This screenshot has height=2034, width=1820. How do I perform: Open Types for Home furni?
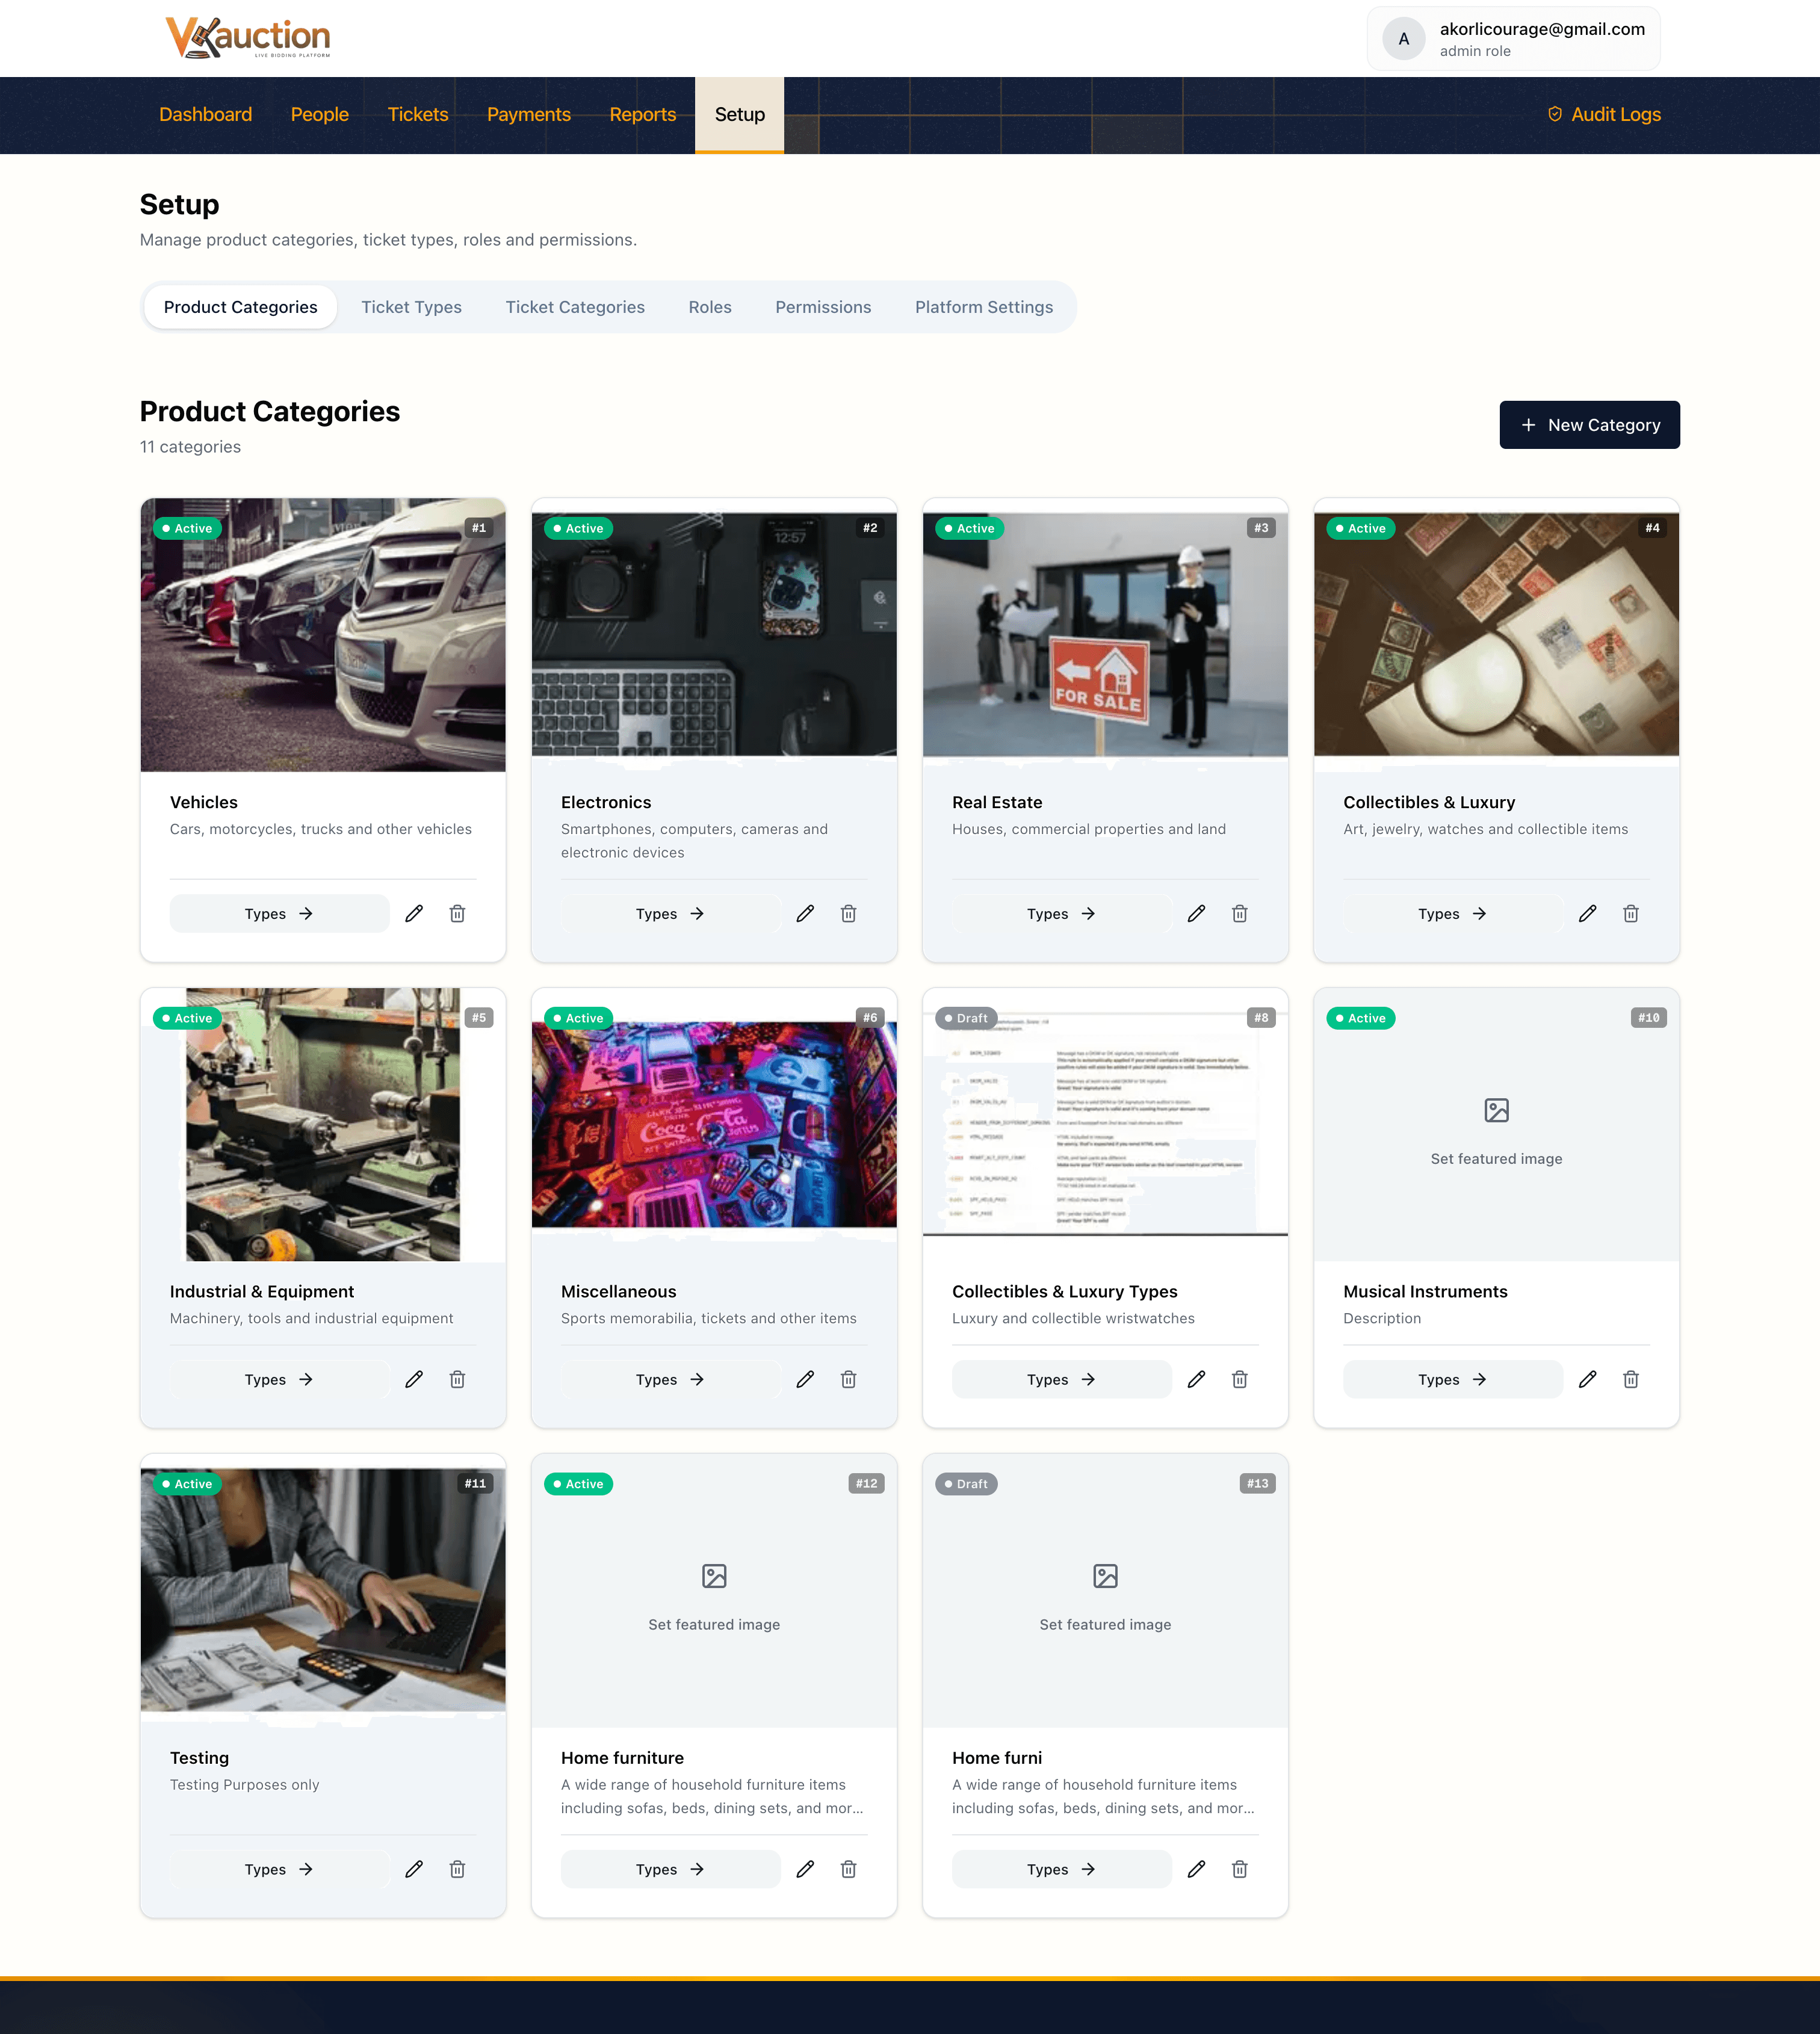pyautogui.click(x=1061, y=1870)
